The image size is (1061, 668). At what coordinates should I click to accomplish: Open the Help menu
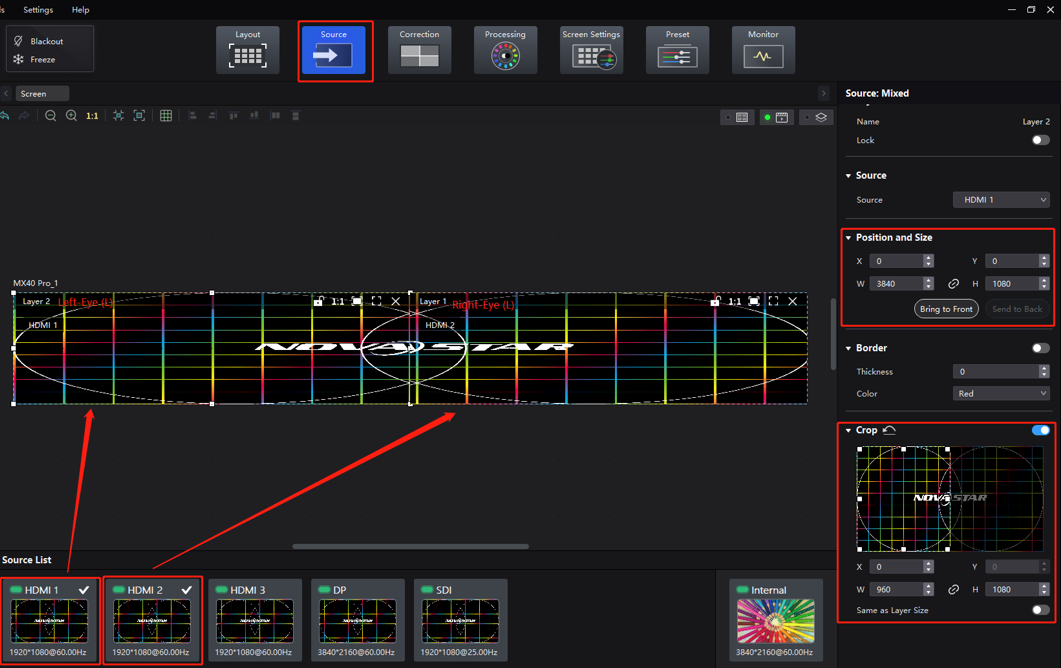[x=81, y=9]
